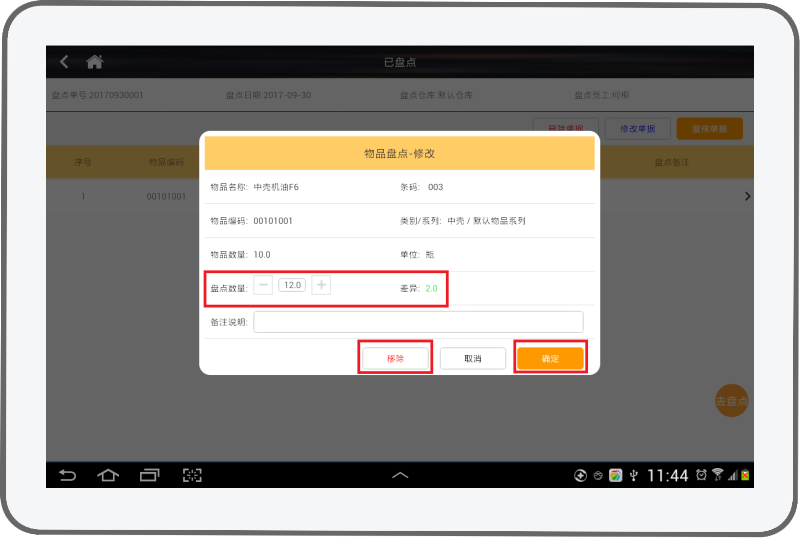Click the plus button for 盘点数量

pyautogui.click(x=321, y=285)
